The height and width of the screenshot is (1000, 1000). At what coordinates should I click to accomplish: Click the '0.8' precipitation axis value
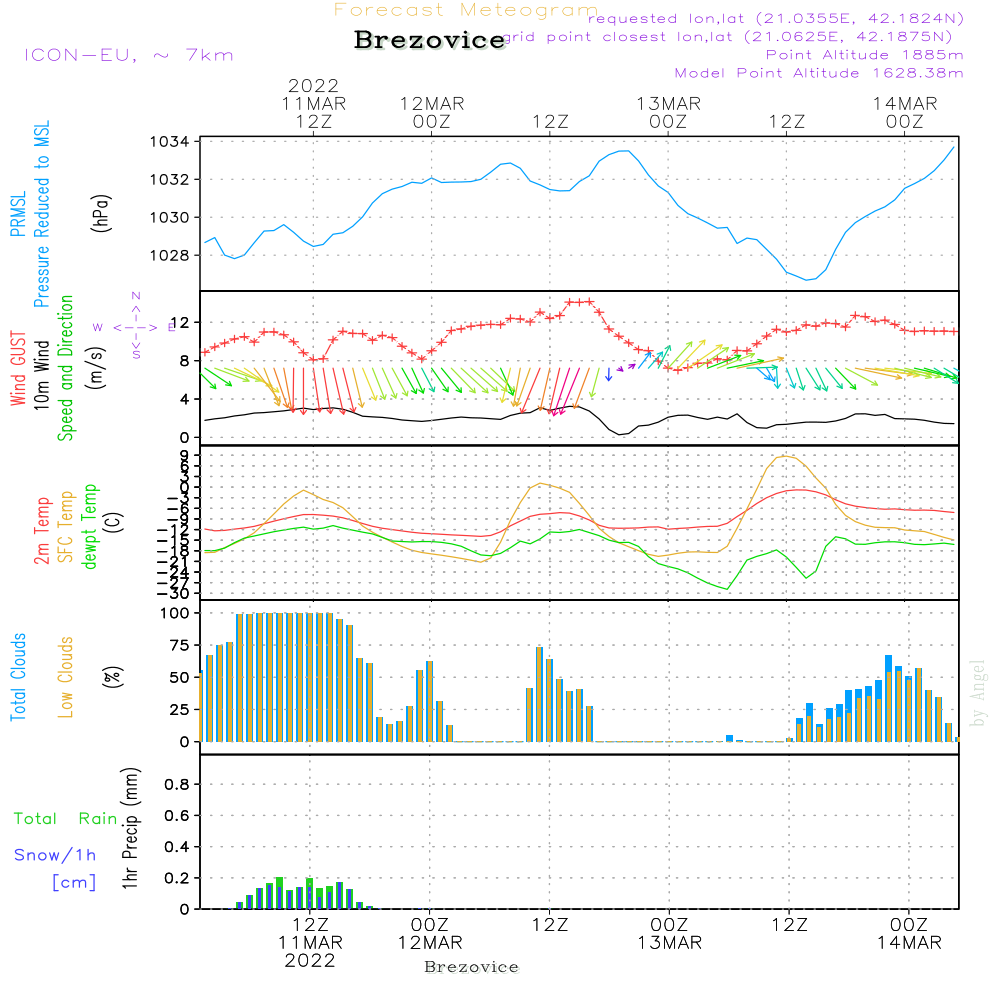point(177,784)
